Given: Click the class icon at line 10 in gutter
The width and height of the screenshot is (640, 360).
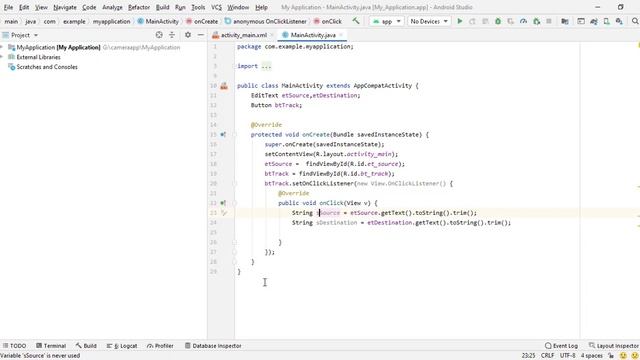Looking at the screenshot, I should coord(224,86).
